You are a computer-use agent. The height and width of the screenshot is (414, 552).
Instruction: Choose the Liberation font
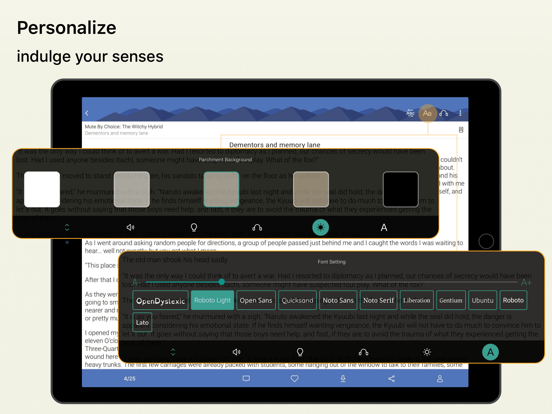click(417, 300)
